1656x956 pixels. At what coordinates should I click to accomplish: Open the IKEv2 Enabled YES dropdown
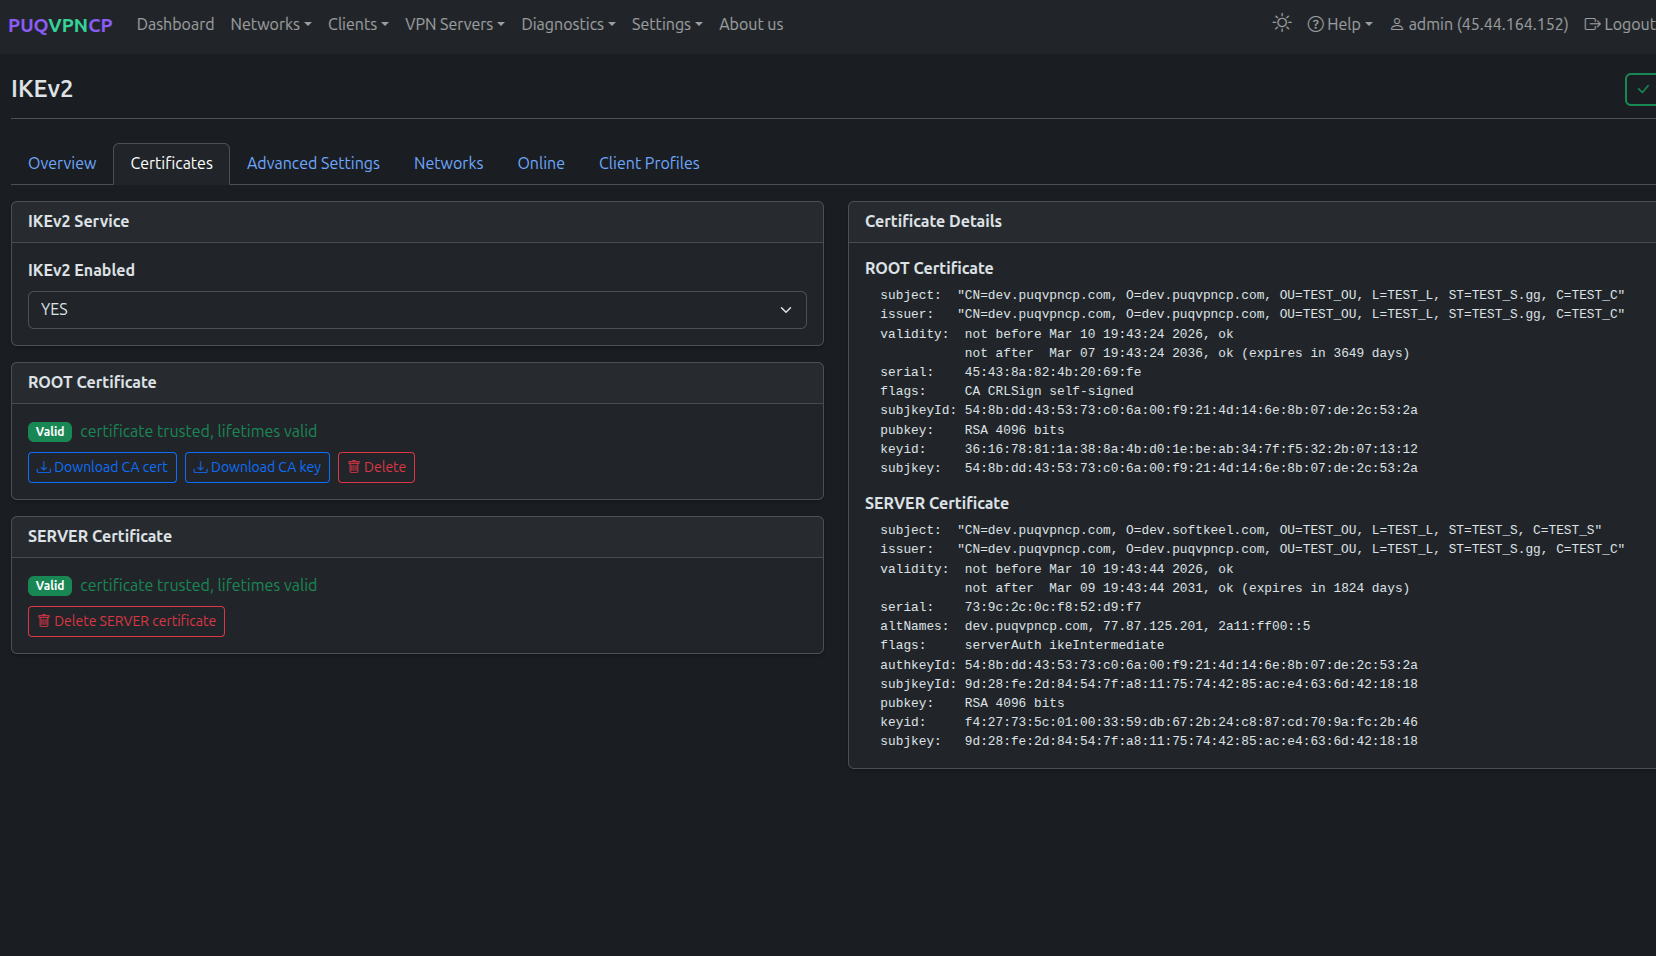pyautogui.click(x=417, y=310)
